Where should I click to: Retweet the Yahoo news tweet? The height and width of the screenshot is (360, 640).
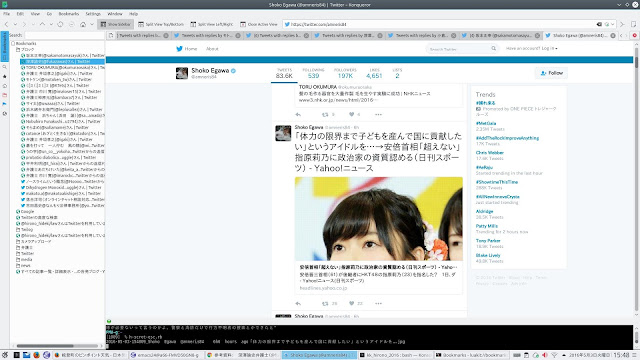tap(325, 303)
